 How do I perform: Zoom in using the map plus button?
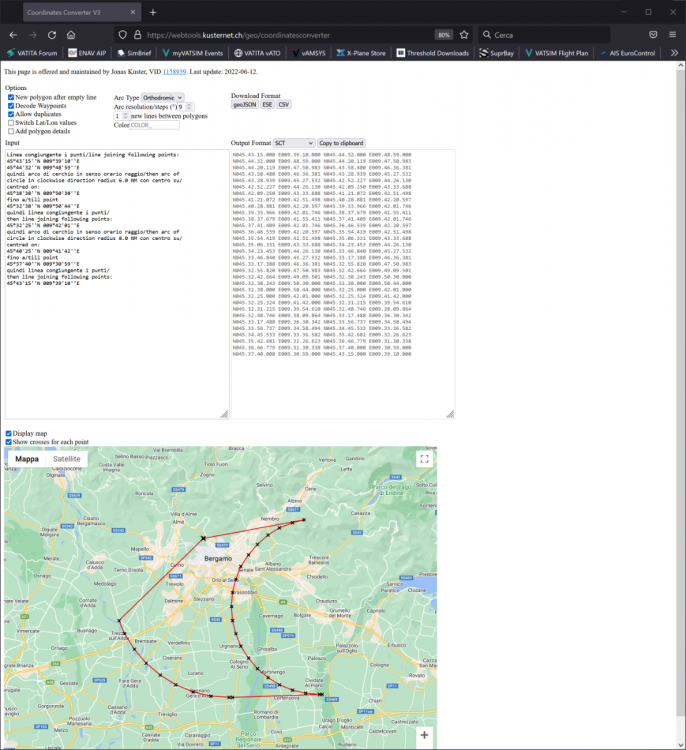424,735
